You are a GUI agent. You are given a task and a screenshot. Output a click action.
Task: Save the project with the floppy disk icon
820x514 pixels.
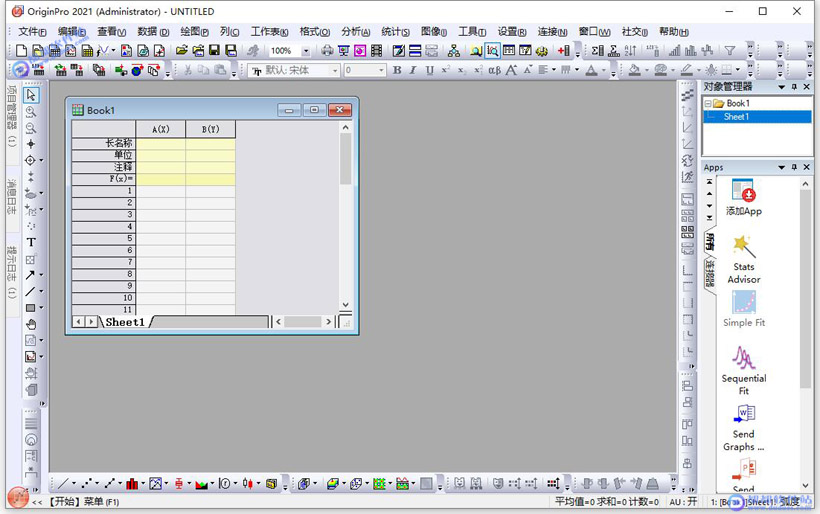point(214,51)
